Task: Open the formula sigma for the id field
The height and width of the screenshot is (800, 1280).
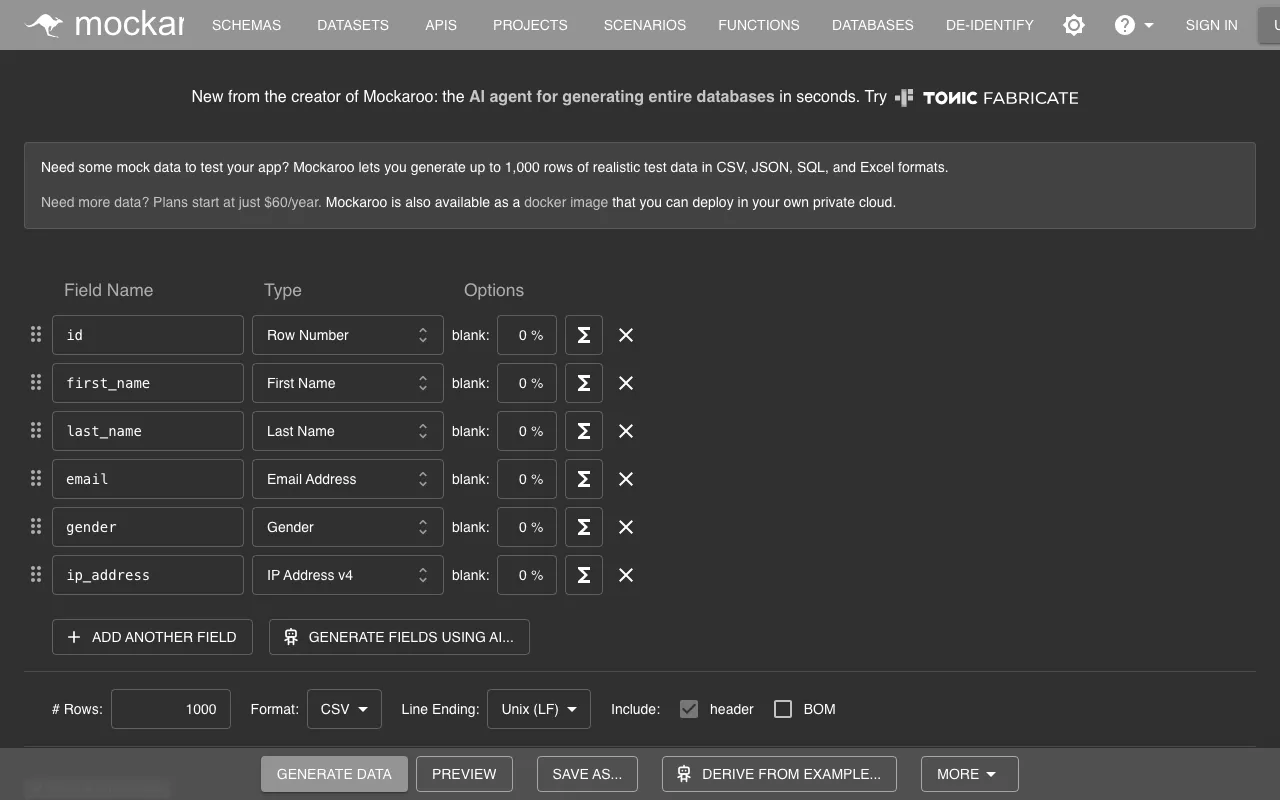Action: point(584,335)
